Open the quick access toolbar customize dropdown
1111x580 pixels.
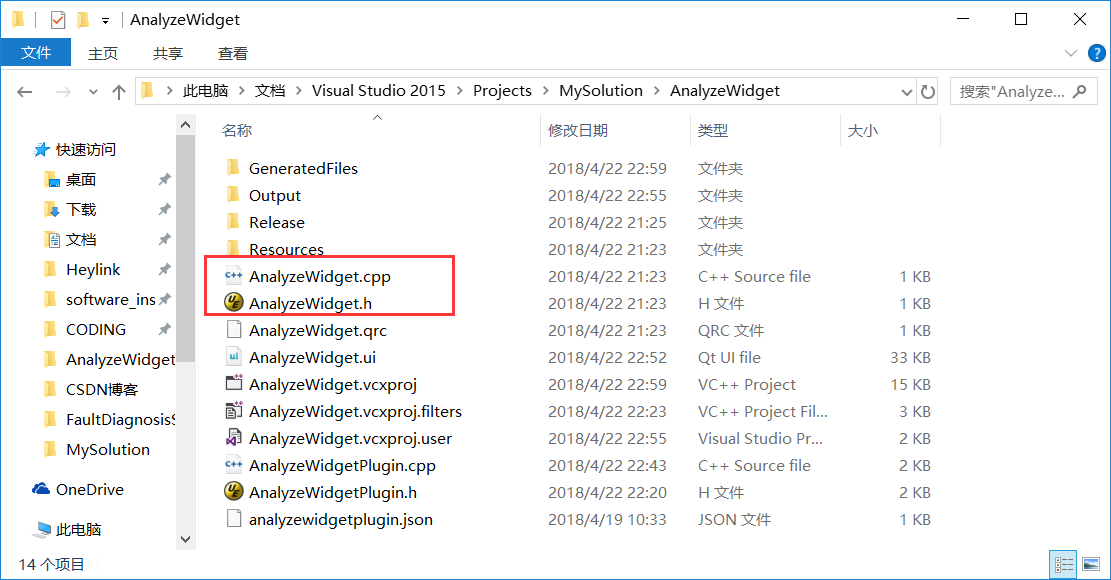click(105, 21)
